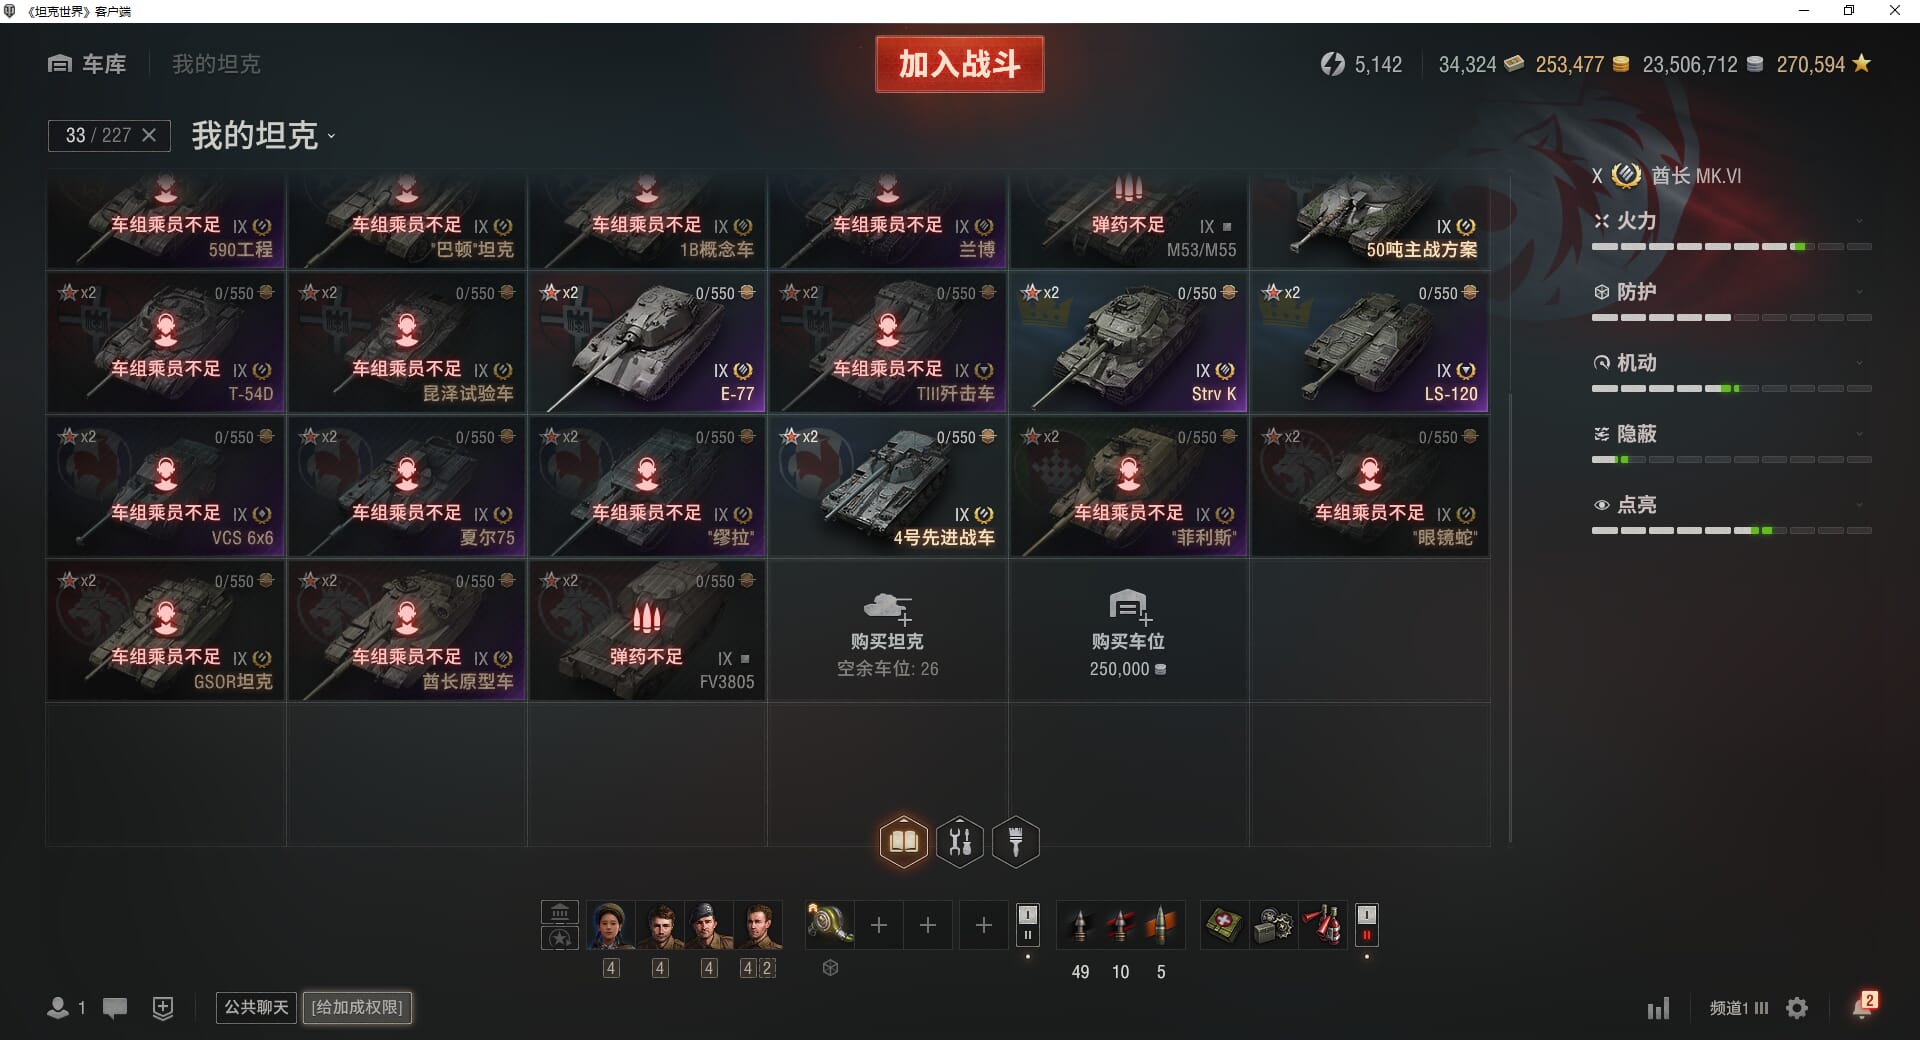This screenshot has height=1040, width=1920.
Task: Expand the 隐蔽 stat section
Action: coord(1731,434)
